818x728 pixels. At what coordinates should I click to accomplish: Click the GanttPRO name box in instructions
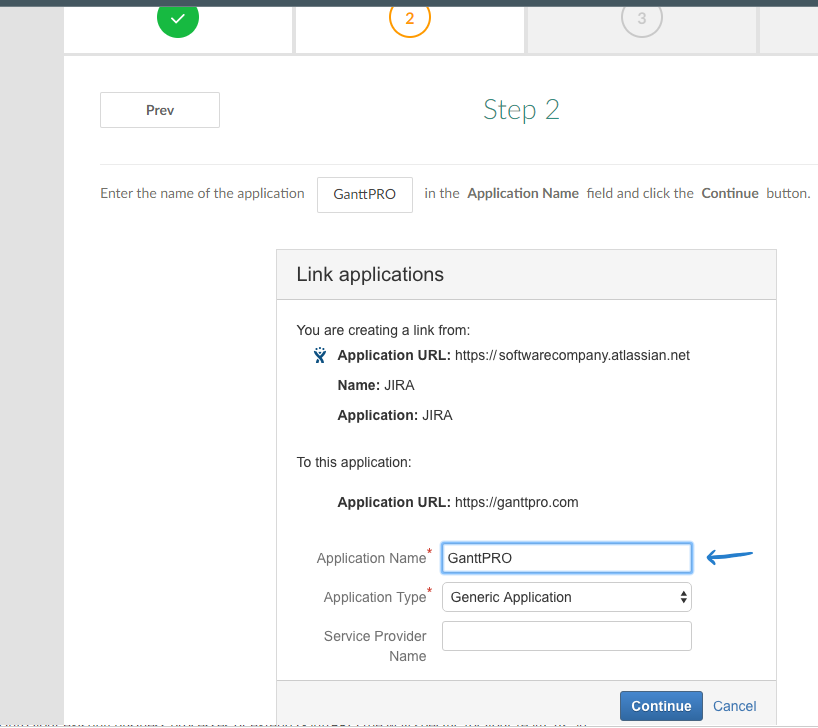pyautogui.click(x=365, y=195)
